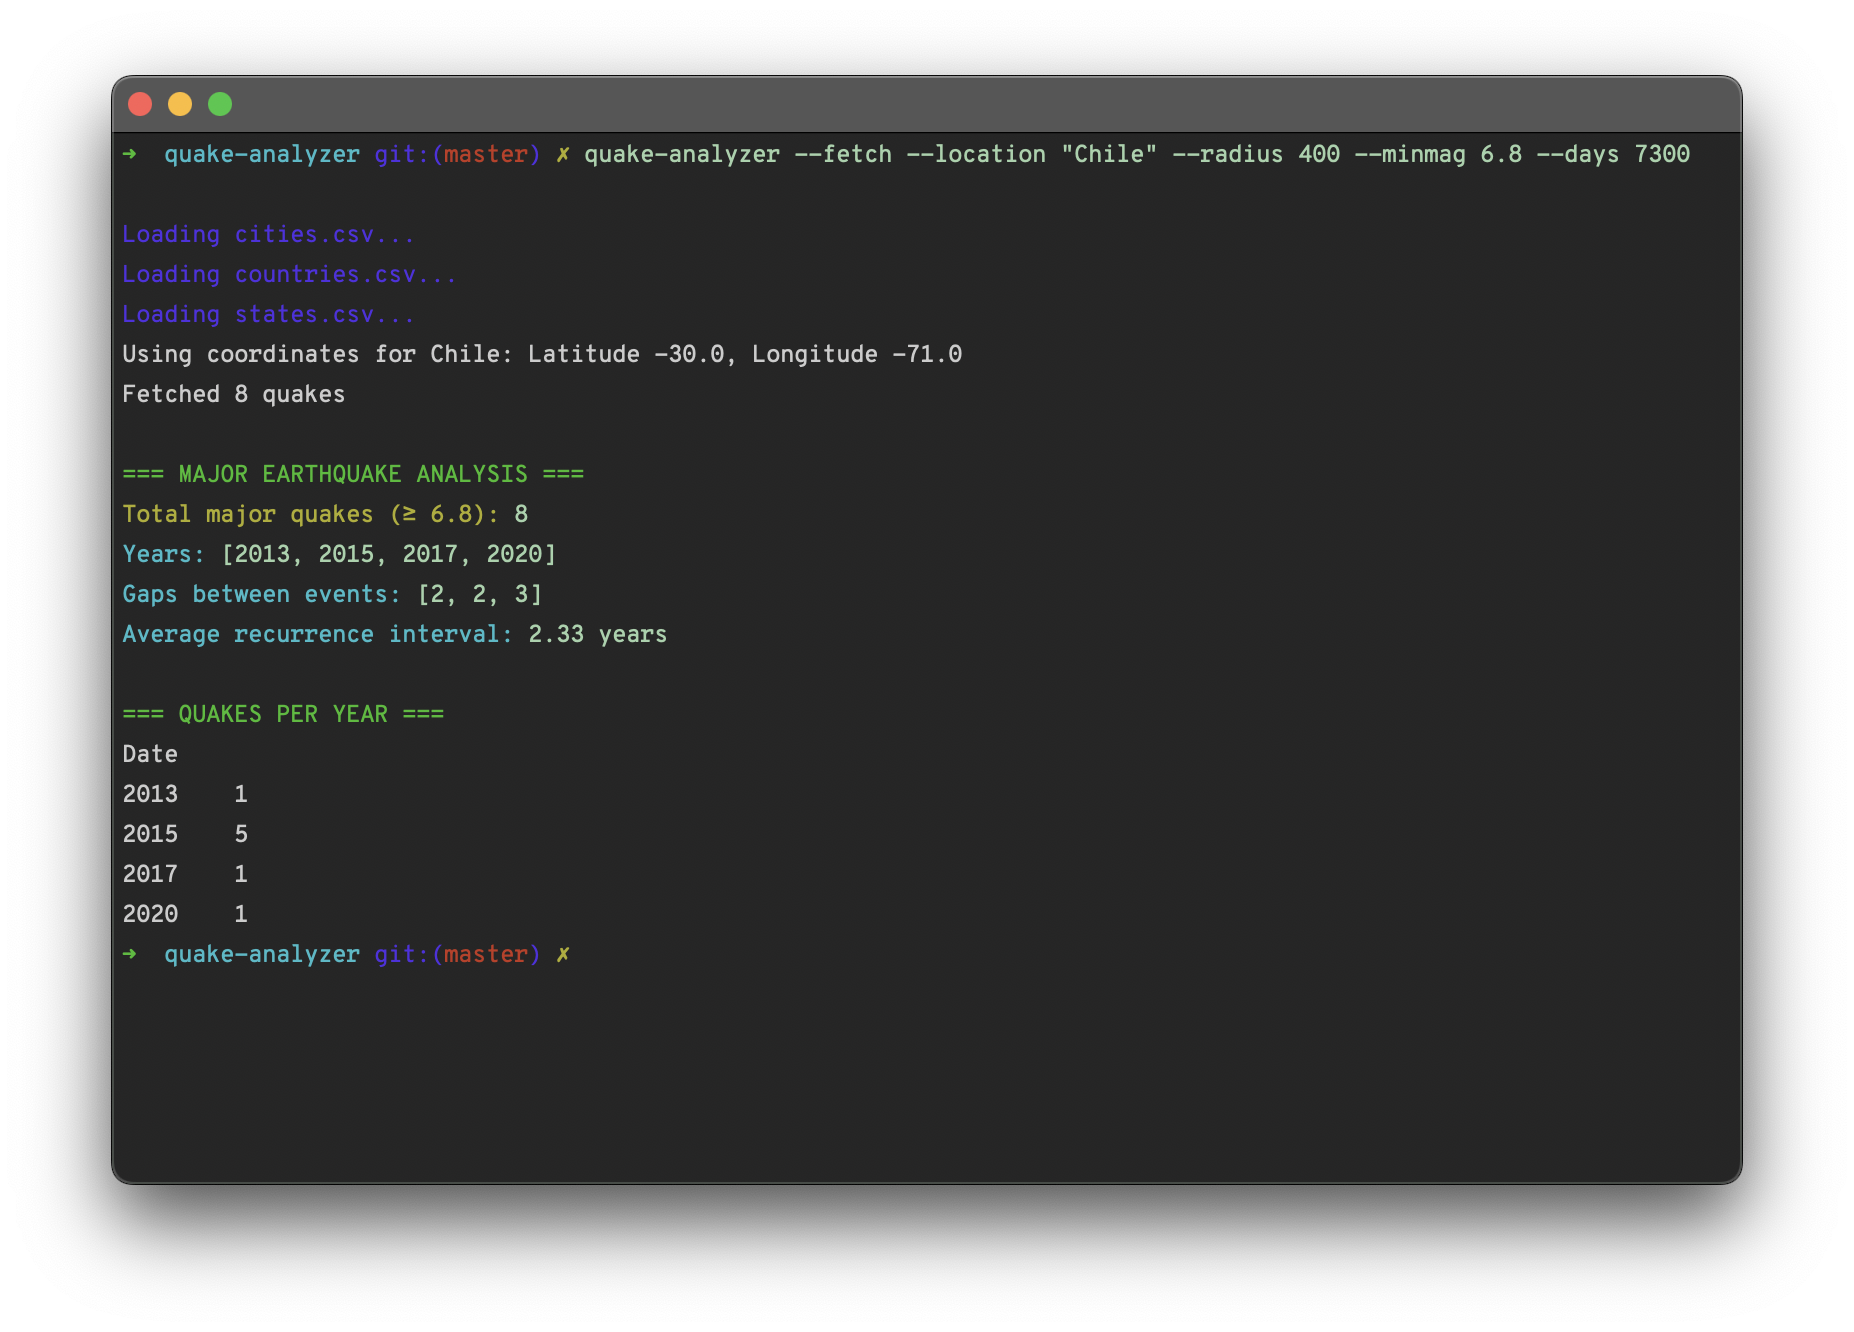Click the green arrow beside the first command prompt
Image resolution: width=1854 pixels, height=1332 pixels.
(x=131, y=154)
